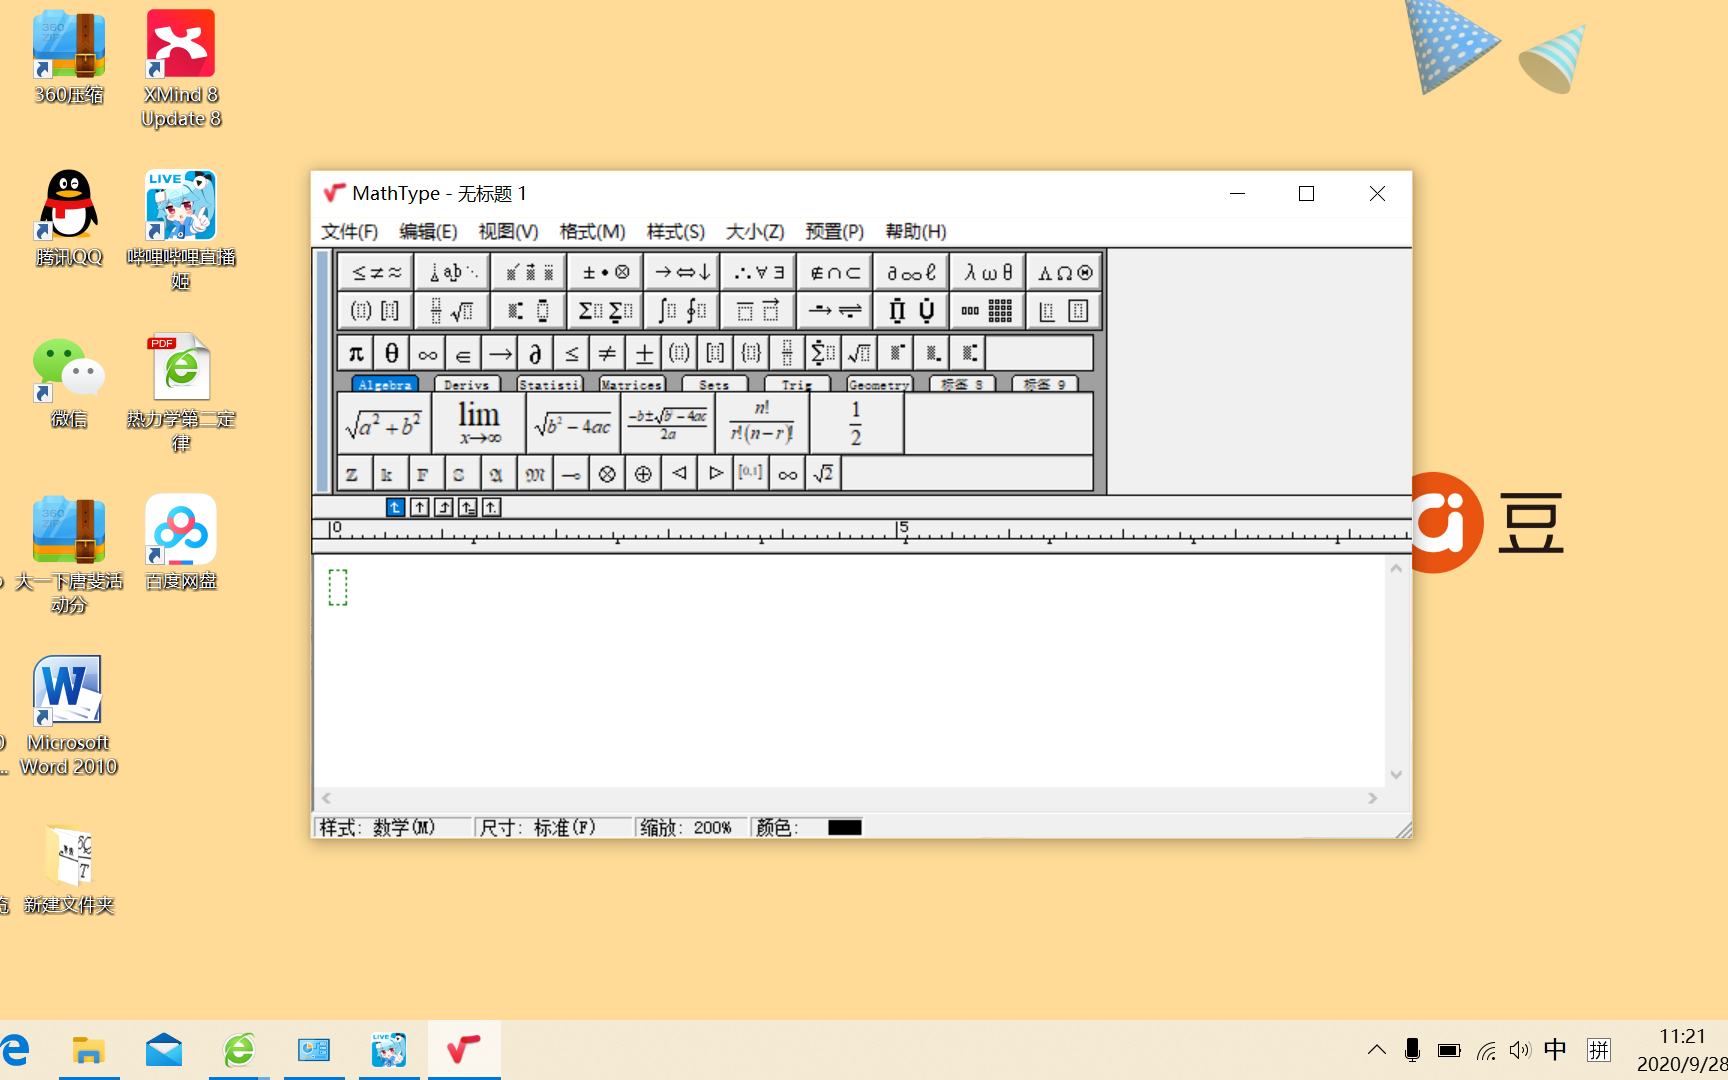Toggle the 中 input method indicator
1728x1080 pixels.
tap(1556, 1050)
